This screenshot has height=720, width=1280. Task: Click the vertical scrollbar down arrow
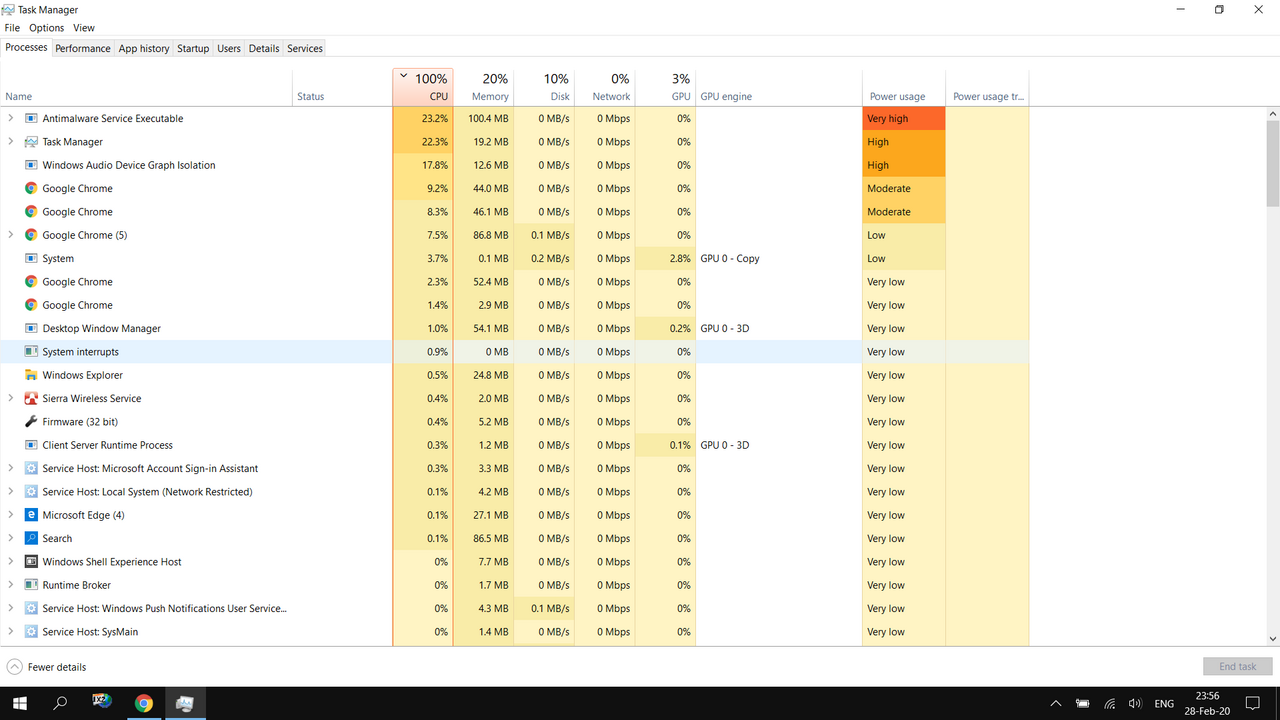click(x=1272, y=638)
